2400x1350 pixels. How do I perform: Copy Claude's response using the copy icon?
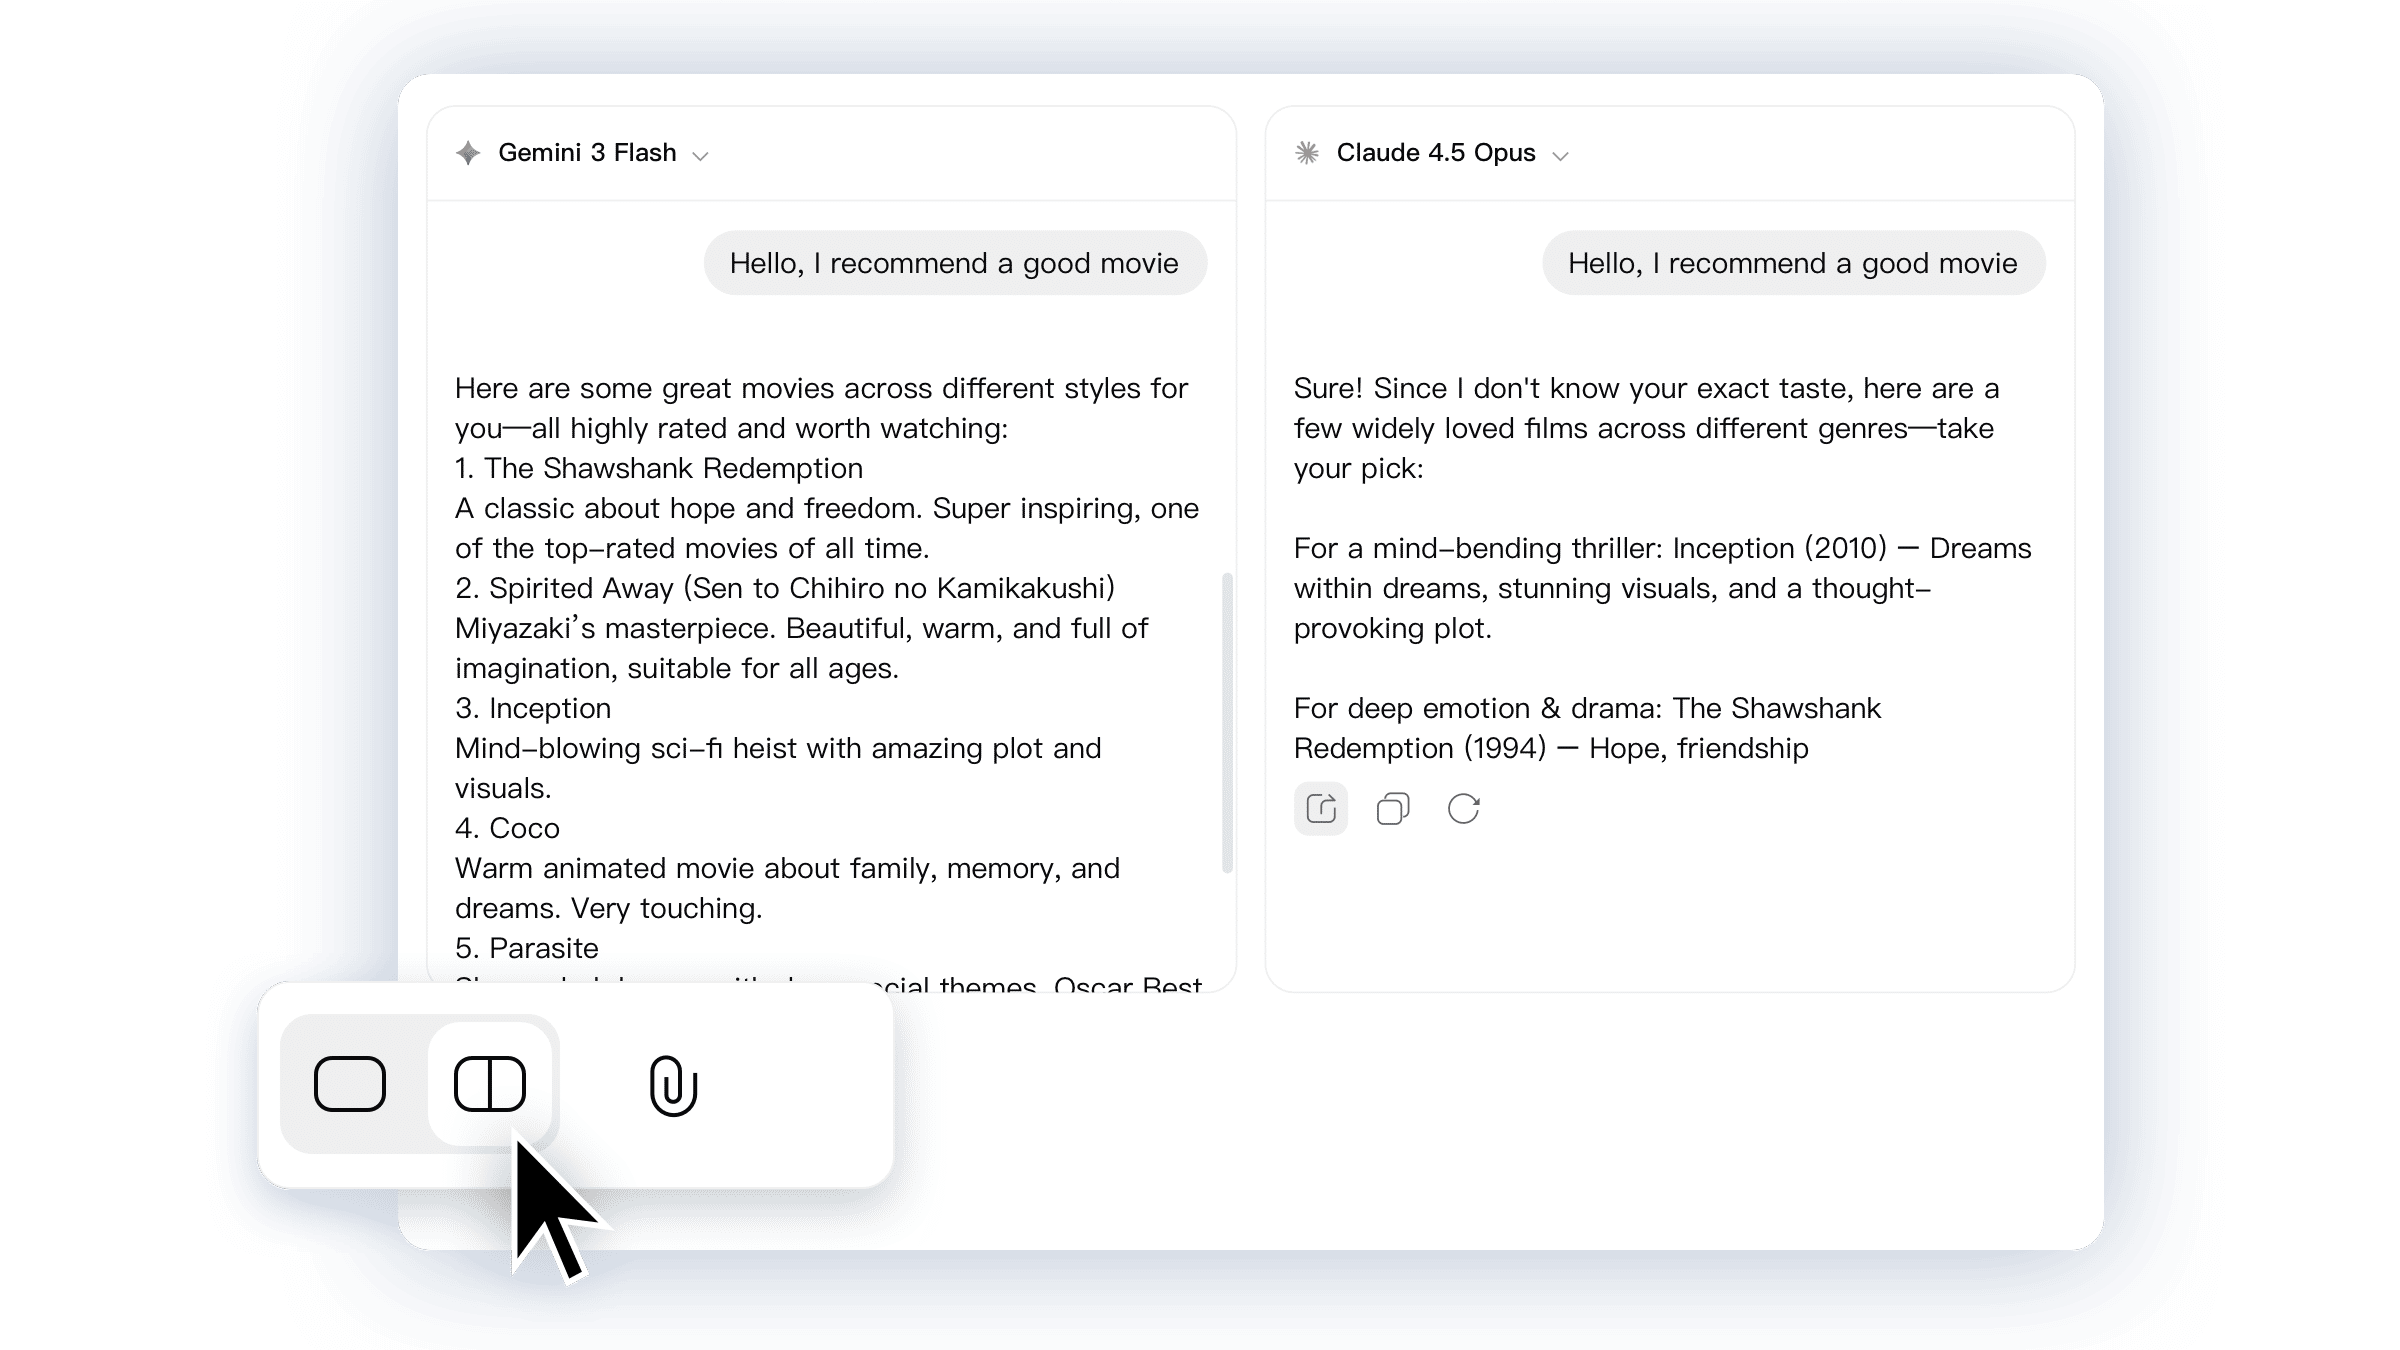[1393, 808]
